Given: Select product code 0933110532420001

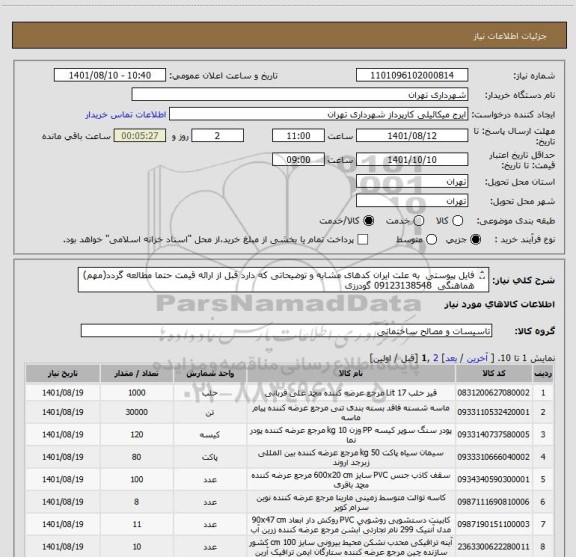Looking at the screenshot, I should (493, 412).
